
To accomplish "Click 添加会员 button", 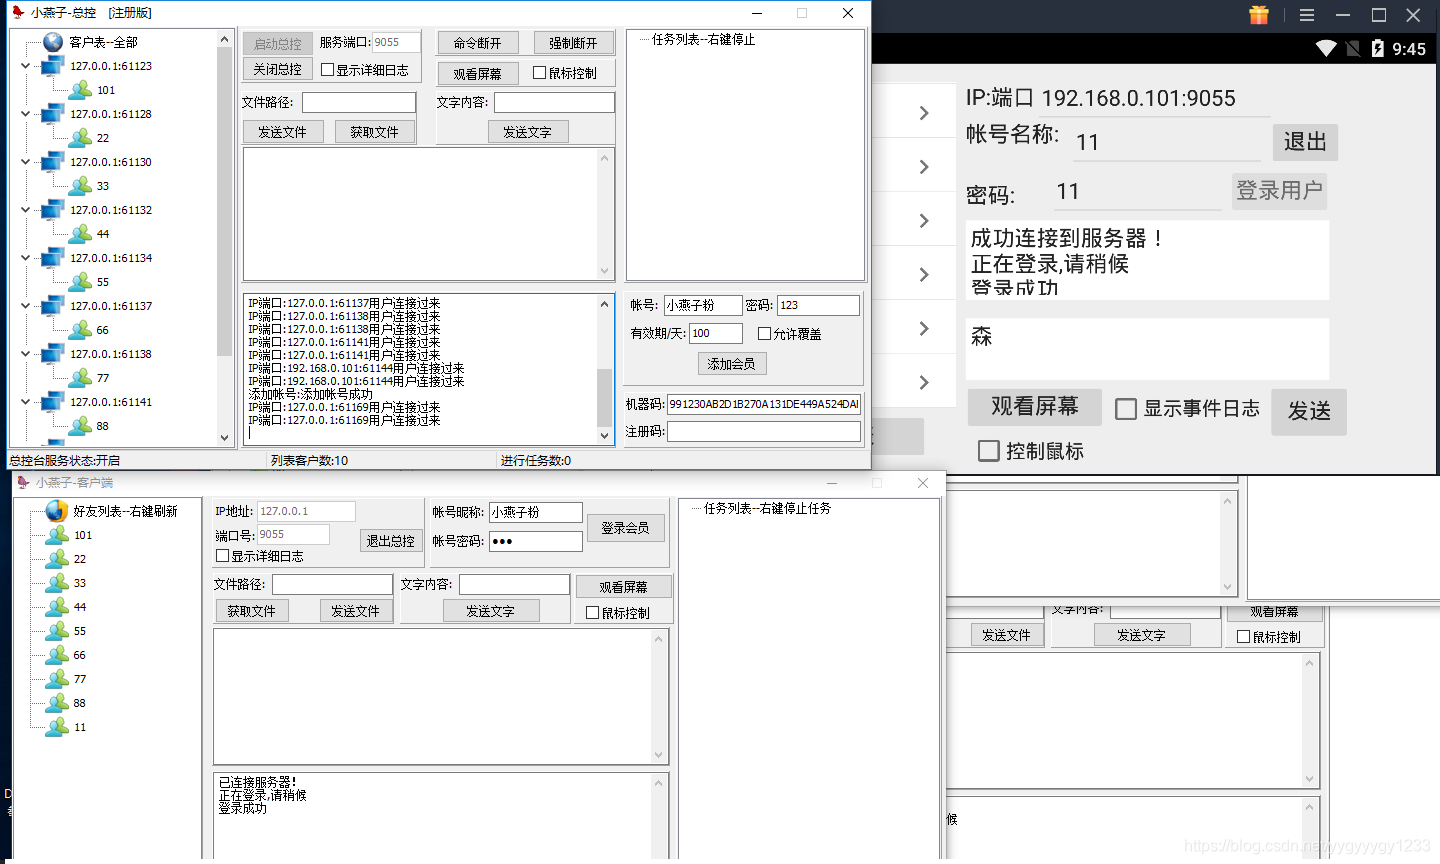I will [732, 364].
